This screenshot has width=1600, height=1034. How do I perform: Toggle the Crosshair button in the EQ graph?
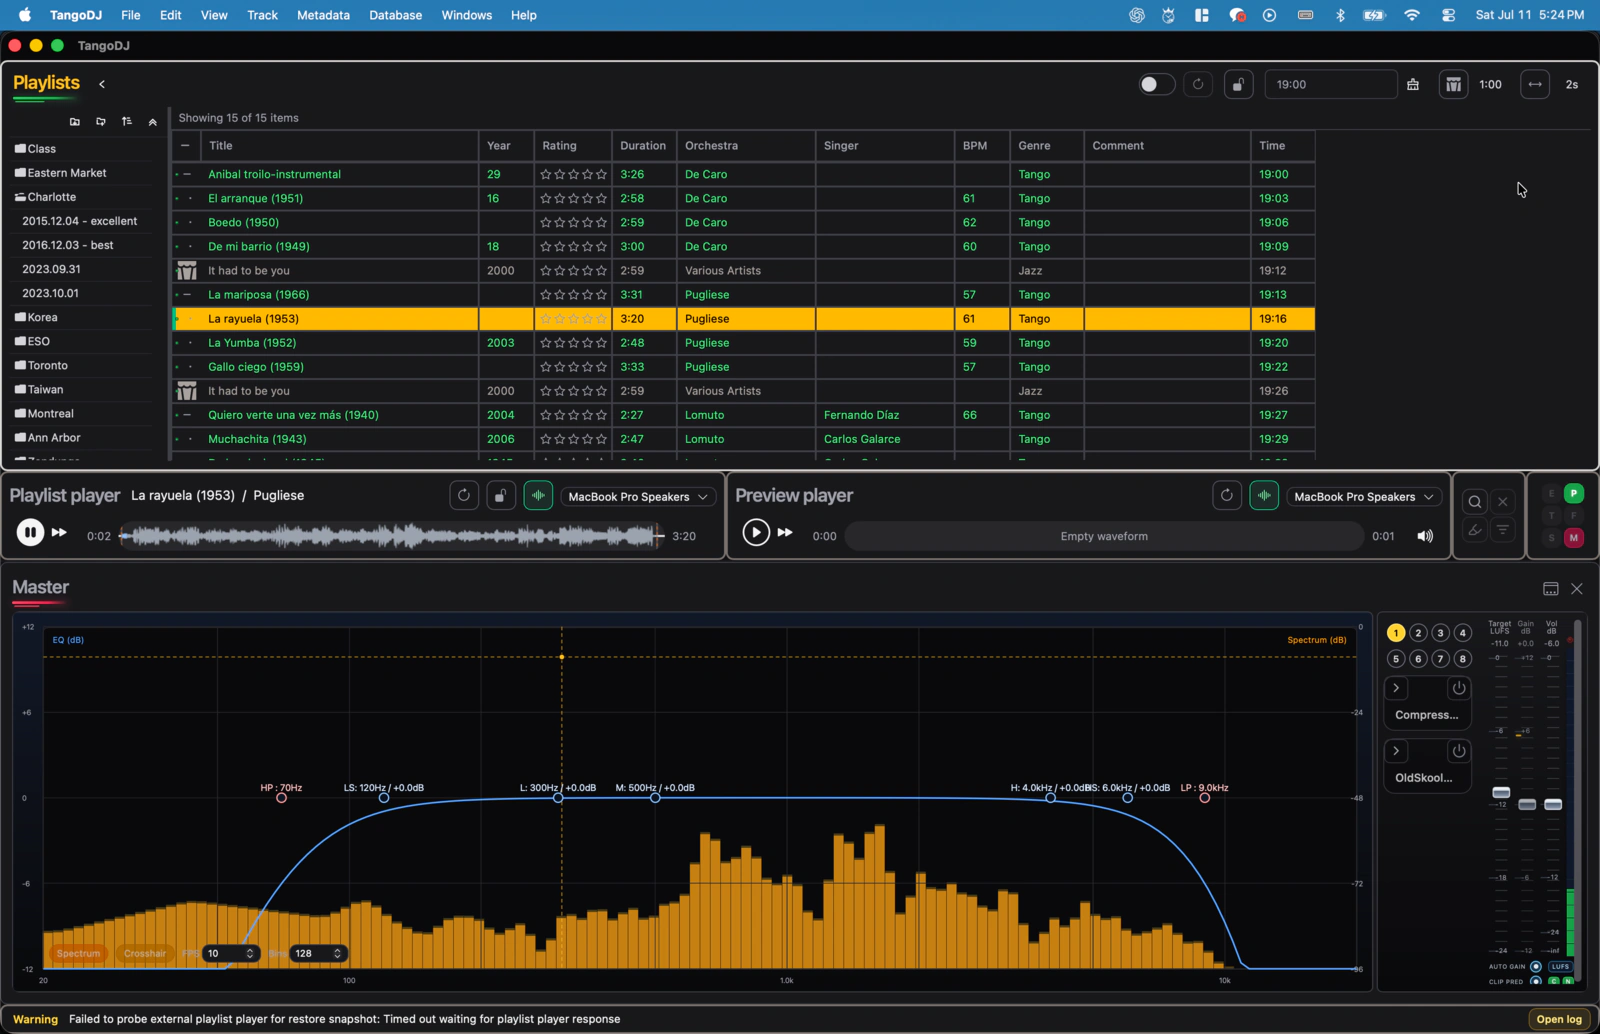pos(145,954)
